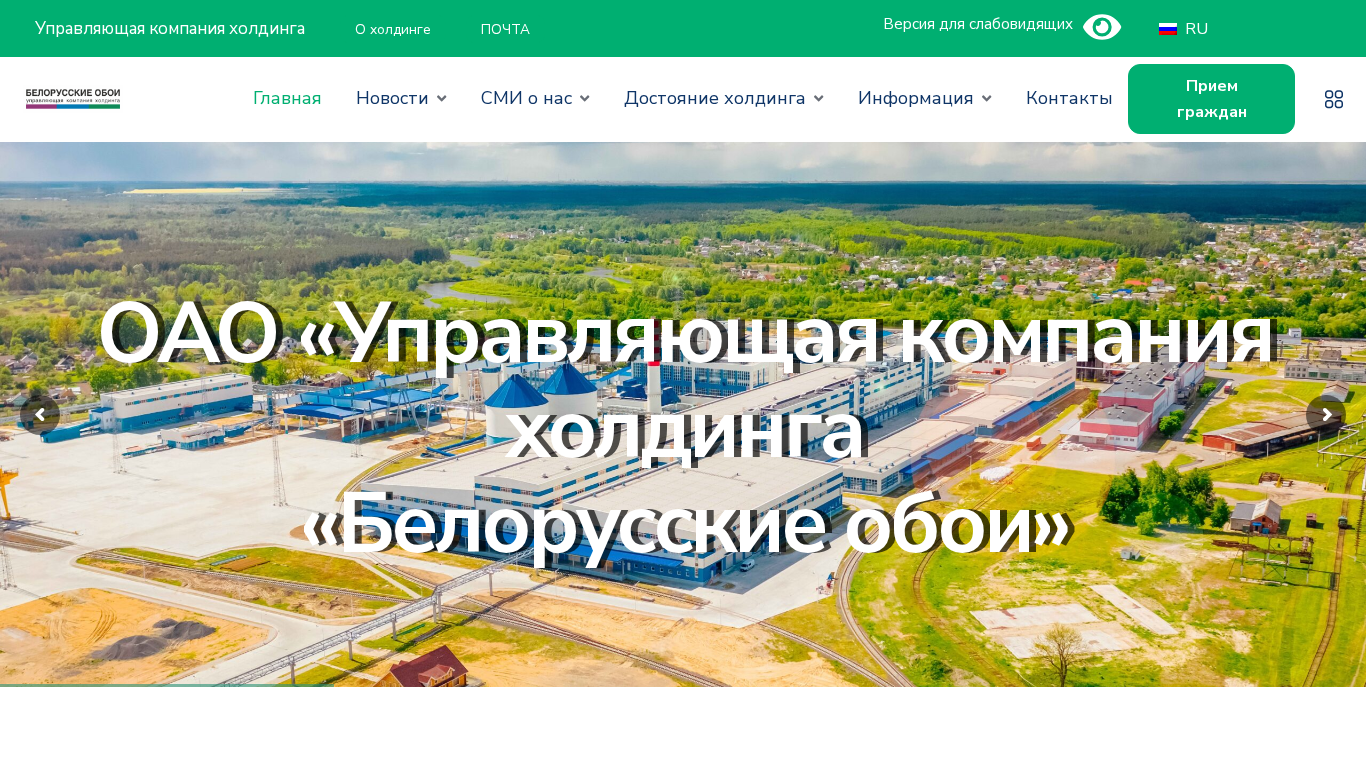Expand the Информация dropdown chevron

[x=986, y=98]
